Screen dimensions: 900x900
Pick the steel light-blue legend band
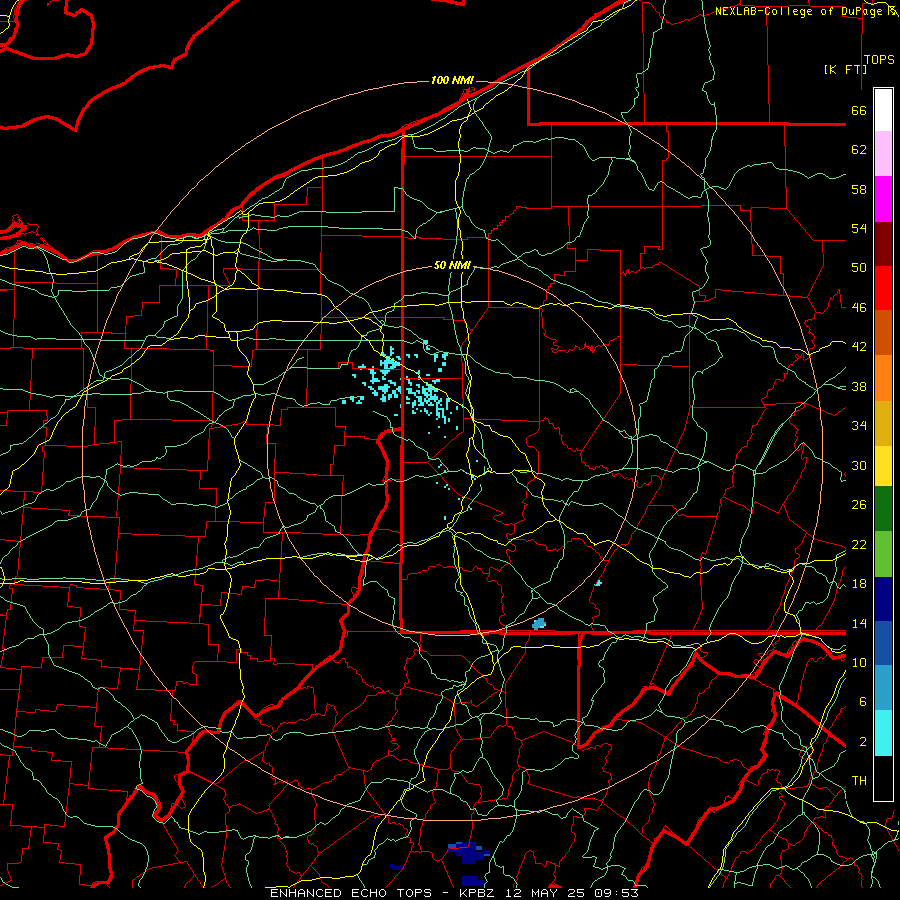coord(883,688)
